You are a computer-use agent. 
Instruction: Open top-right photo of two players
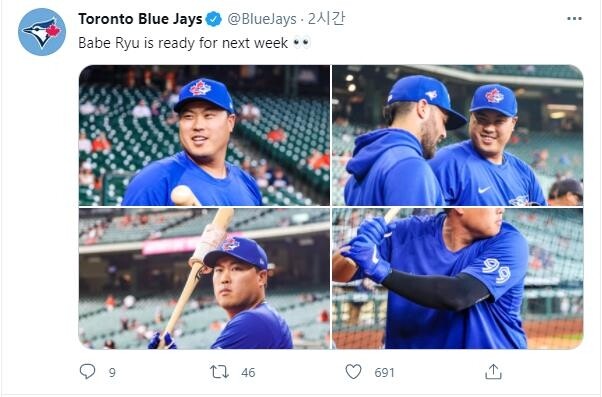point(458,135)
